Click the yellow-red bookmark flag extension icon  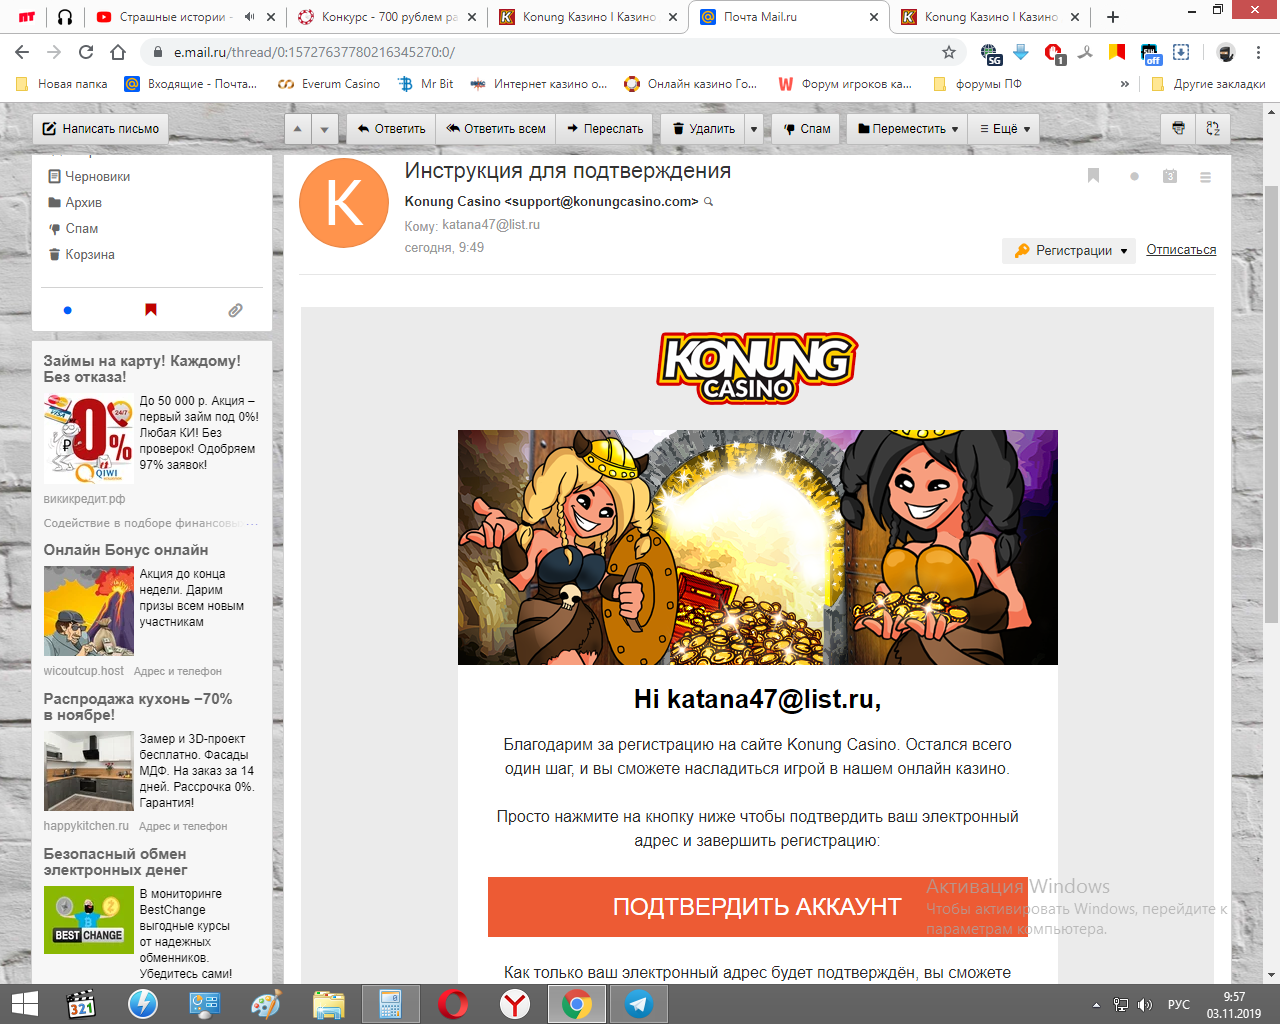(1117, 52)
